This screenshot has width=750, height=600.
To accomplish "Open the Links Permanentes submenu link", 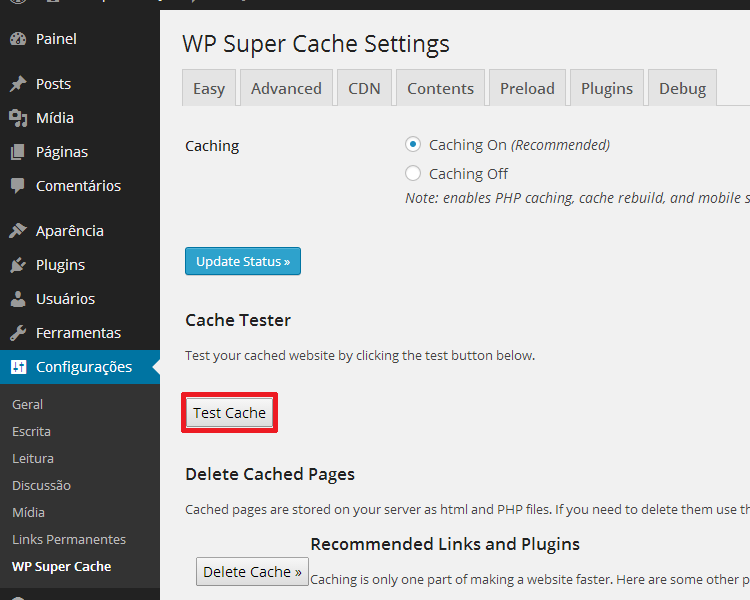I will [69, 539].
